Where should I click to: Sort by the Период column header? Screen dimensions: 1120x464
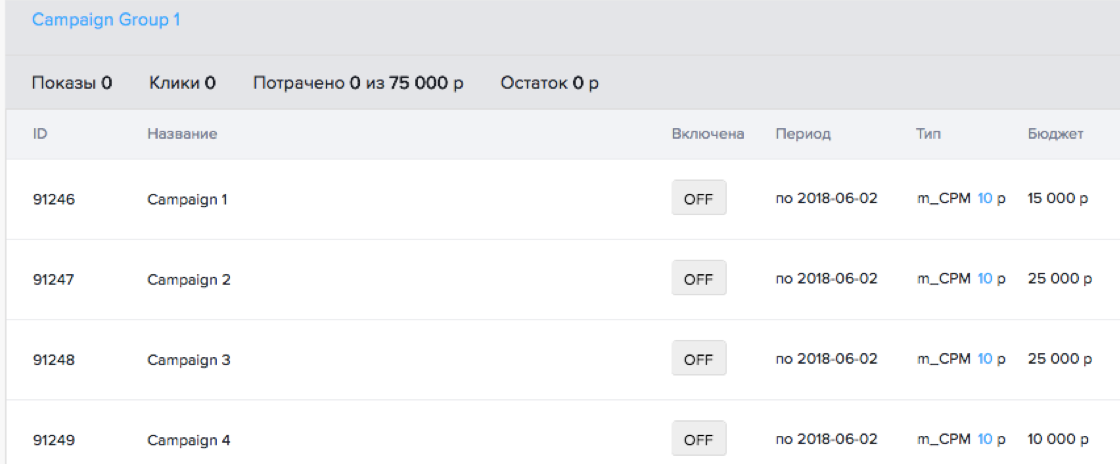pyautogui.click(x=802, y=134)
